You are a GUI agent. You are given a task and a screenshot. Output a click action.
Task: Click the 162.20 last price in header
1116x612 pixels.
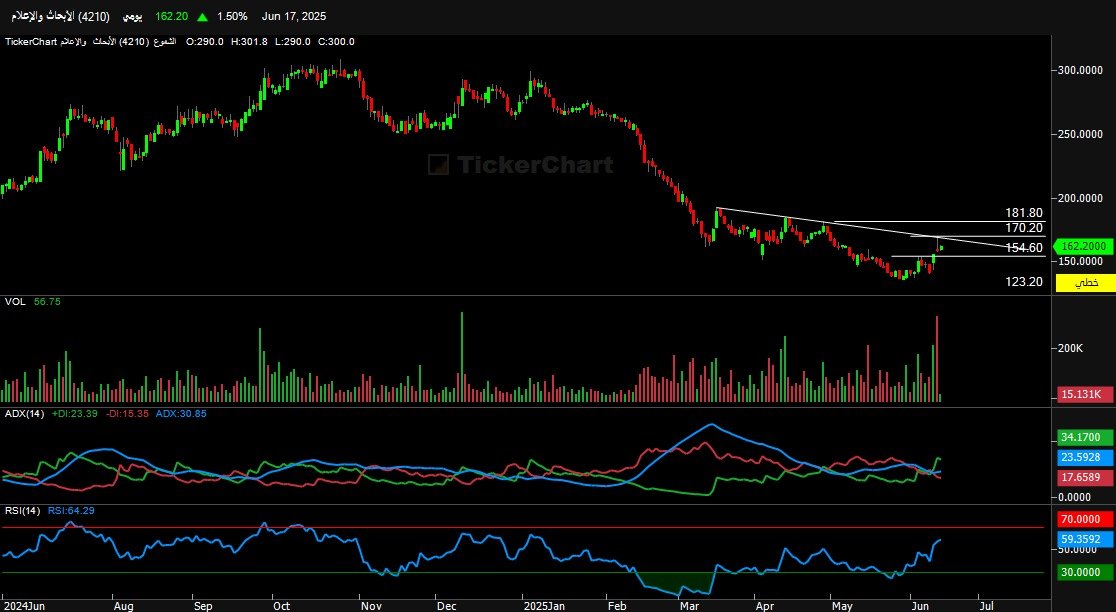click(172, 16)
